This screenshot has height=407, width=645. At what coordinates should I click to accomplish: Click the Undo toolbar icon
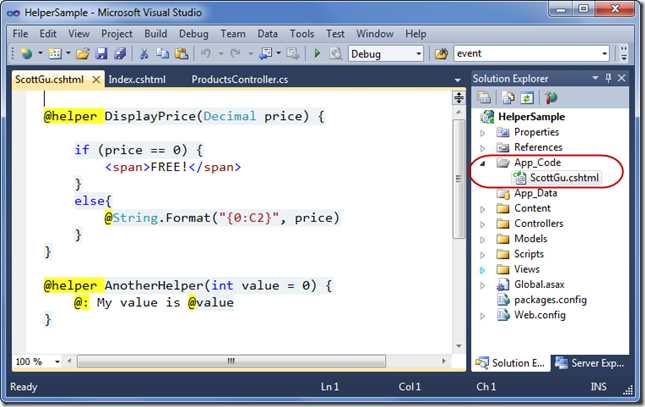click(206, 53)
